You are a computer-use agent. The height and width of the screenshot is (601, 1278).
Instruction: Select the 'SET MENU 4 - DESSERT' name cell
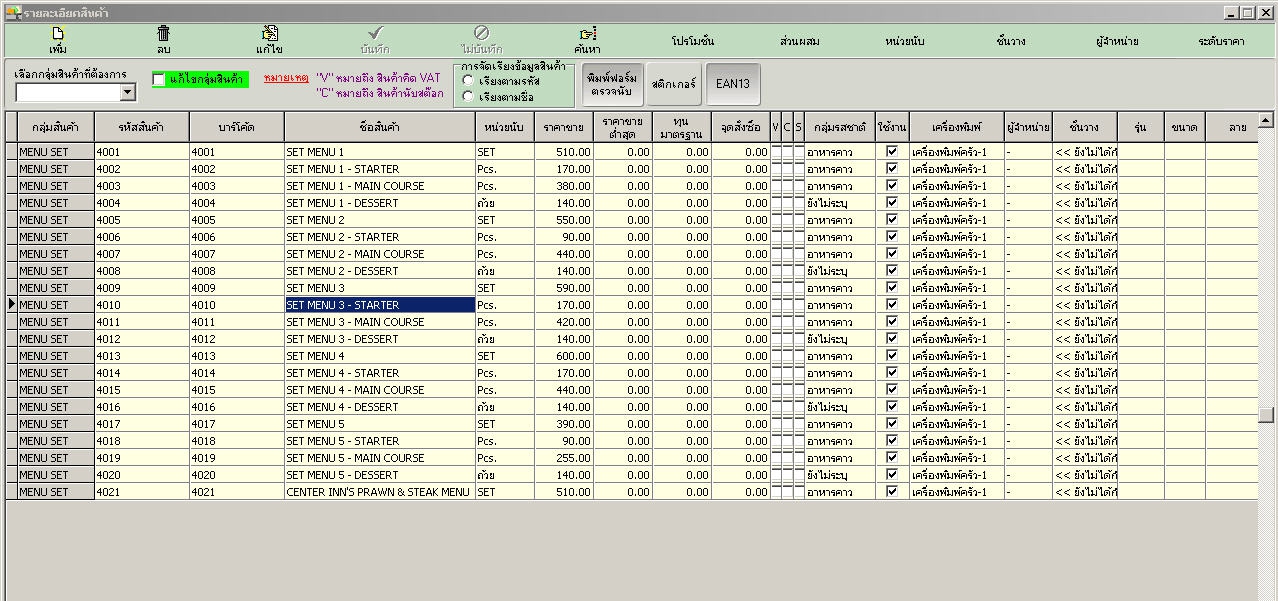[x=380, y=407]
